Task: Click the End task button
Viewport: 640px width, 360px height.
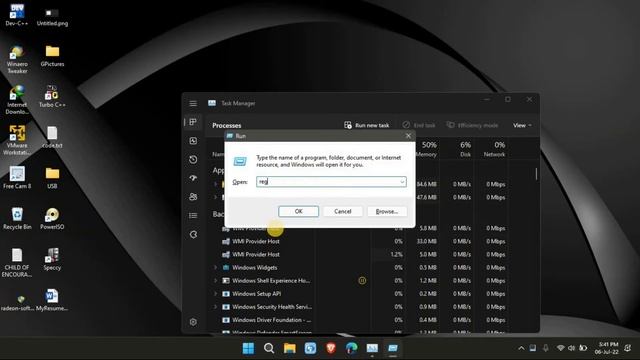Action: click(x=419, y=125)
